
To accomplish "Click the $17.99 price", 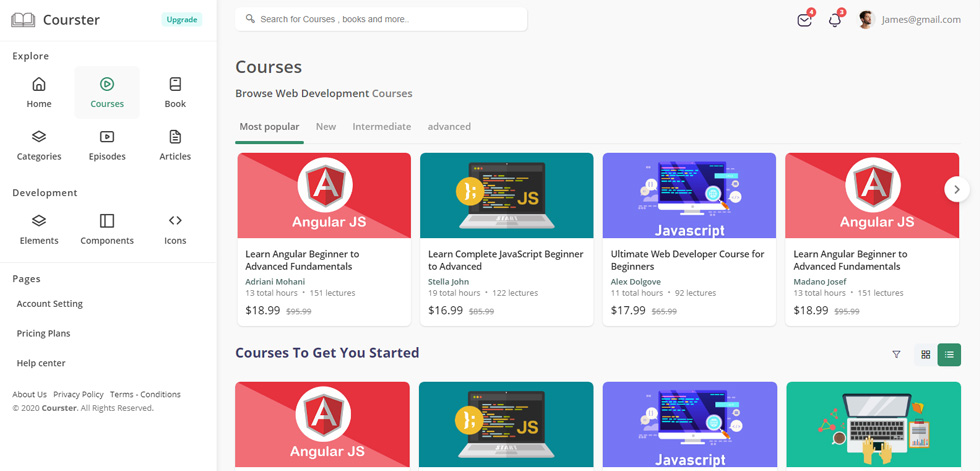I will coord(628,310).
